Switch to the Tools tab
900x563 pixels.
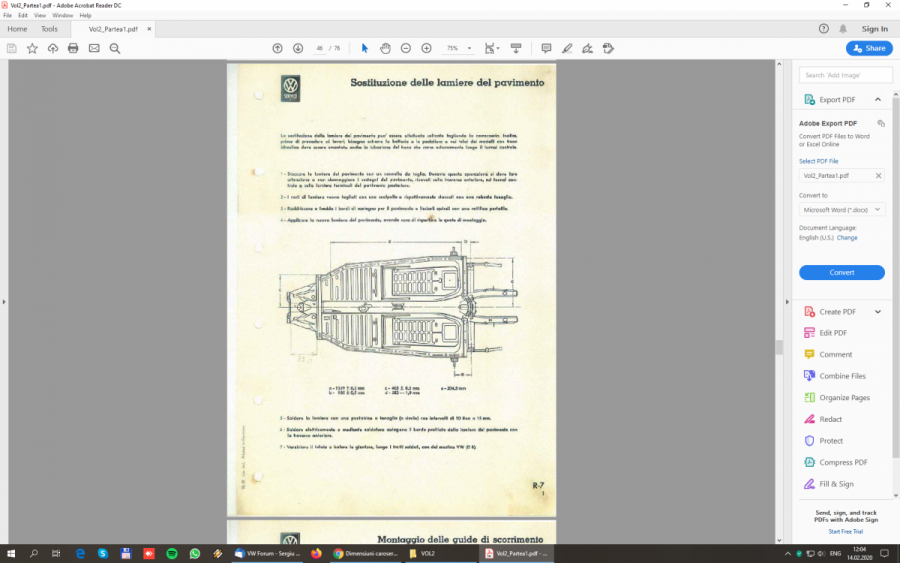[x=49, y=29]
